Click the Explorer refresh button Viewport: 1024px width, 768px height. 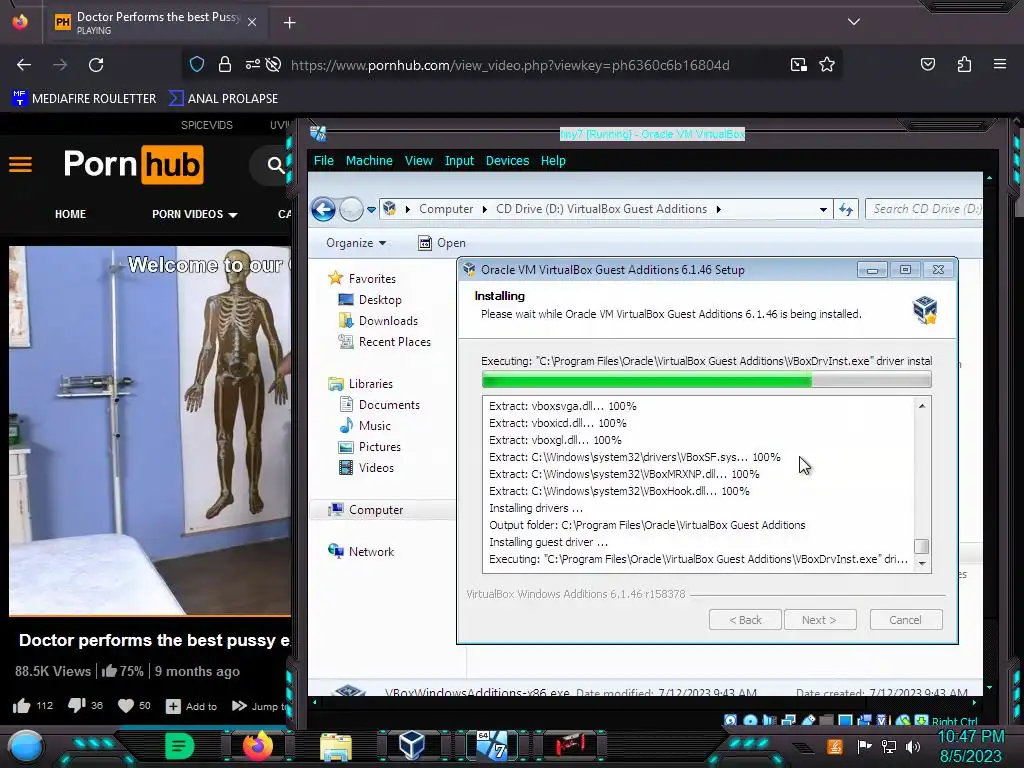pyautogui.click(x=846, y=209)
